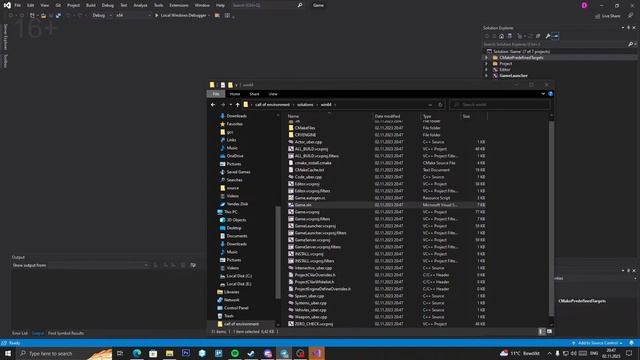Open the x64 platform dropdown
Image resolution: width=640 pixels, height=360 pixels.
[133, 16]
